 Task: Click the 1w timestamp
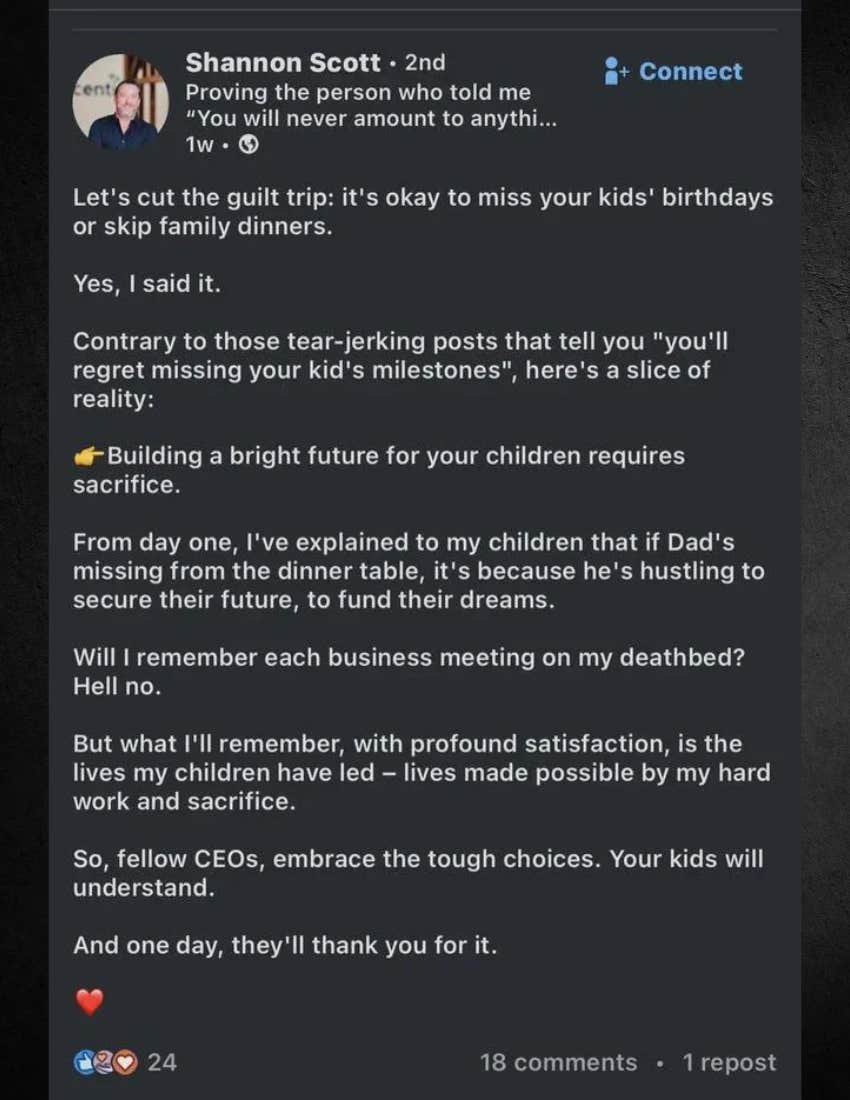[199, 146]
